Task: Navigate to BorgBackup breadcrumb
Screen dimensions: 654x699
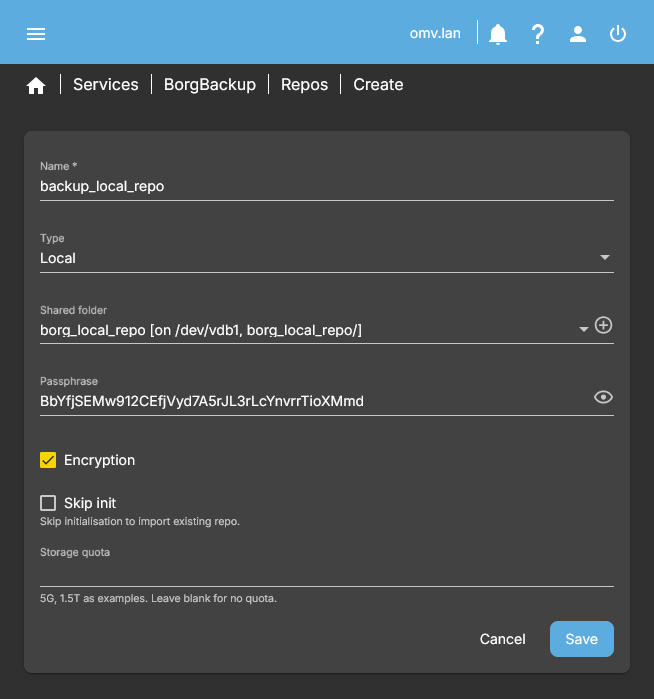Action: tap(210, 85)
